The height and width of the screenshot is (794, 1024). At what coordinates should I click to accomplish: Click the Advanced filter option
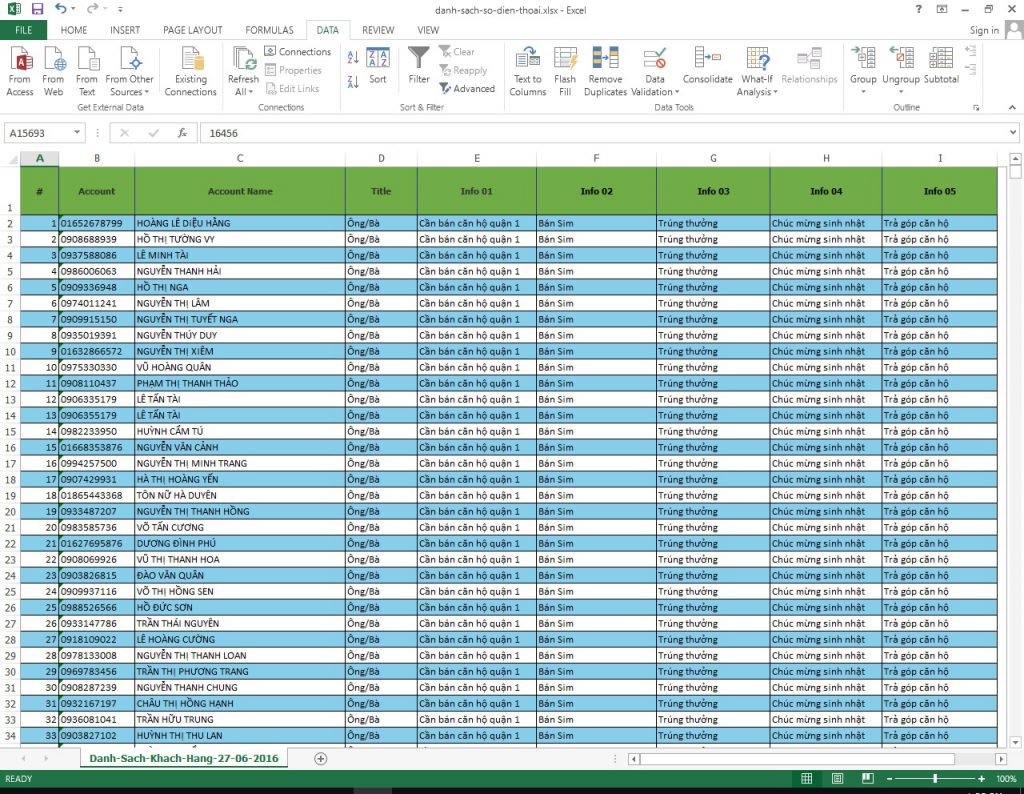coord(468,89)
